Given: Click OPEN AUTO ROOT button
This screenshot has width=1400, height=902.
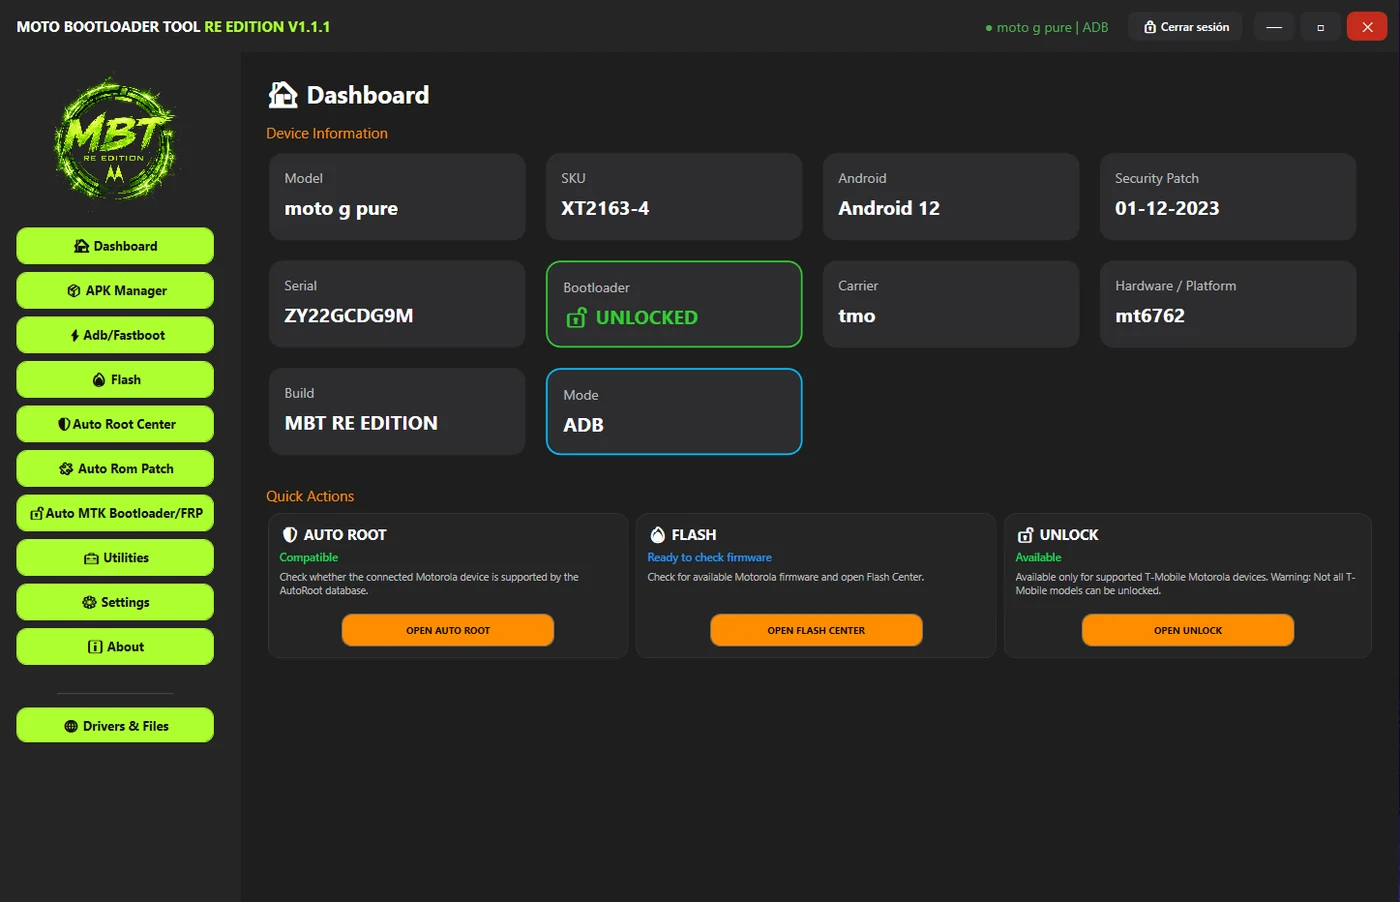Looking at the screenshot, I should pyautogui.click(x=448, y=631).
